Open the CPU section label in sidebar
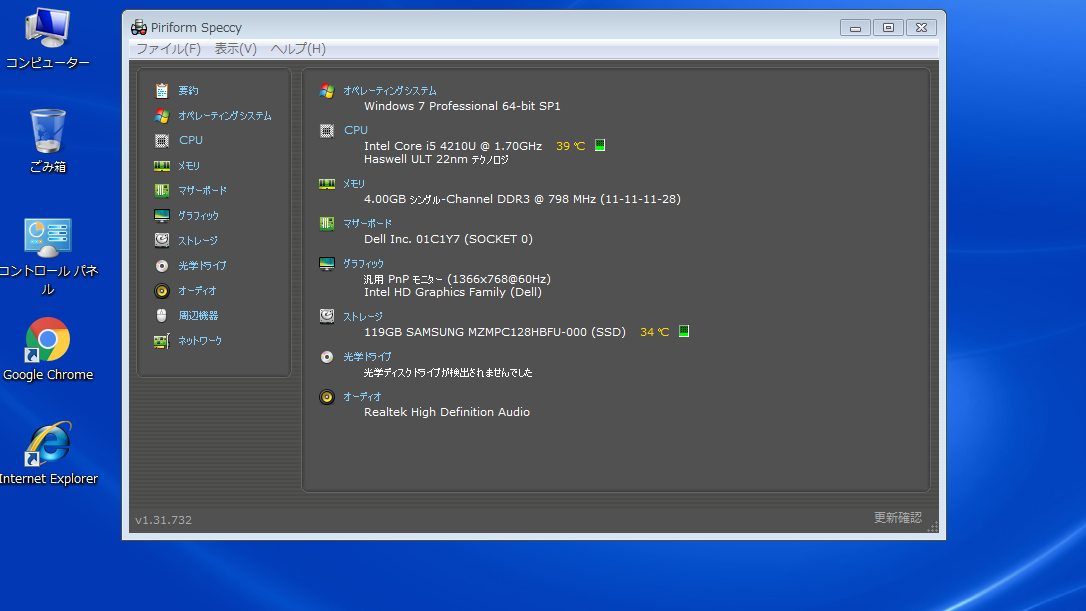The width and height of the screenshot is (1086, 611). (x=191, y=140)
